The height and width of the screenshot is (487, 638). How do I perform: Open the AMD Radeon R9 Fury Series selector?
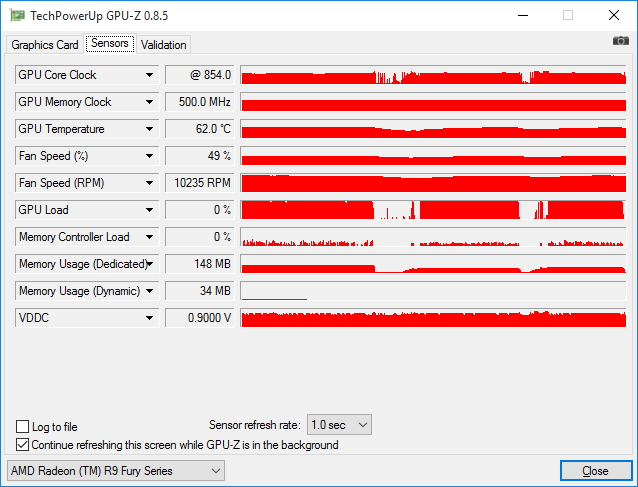(116, 471)
